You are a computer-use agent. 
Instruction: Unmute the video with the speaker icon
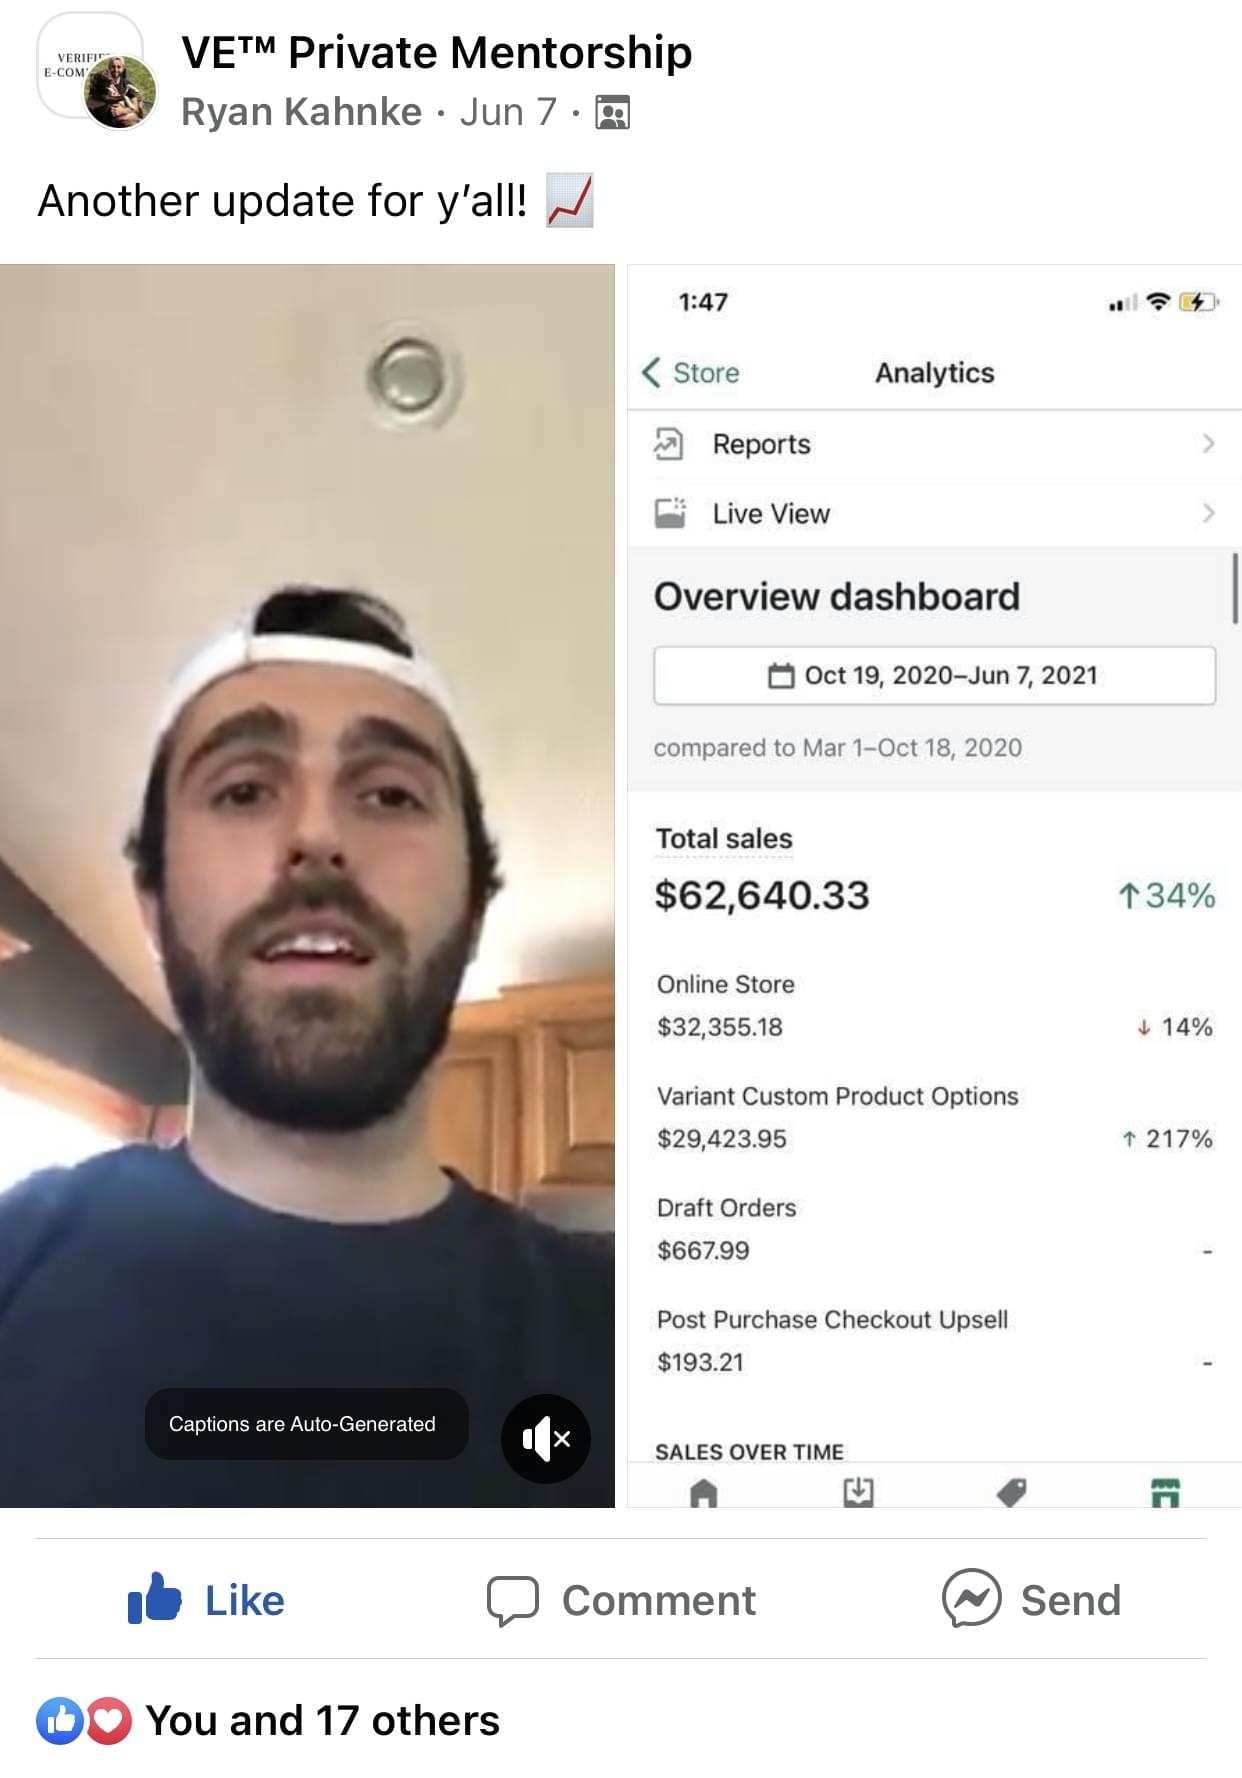pyautogui.click(x=545, y=1438)
